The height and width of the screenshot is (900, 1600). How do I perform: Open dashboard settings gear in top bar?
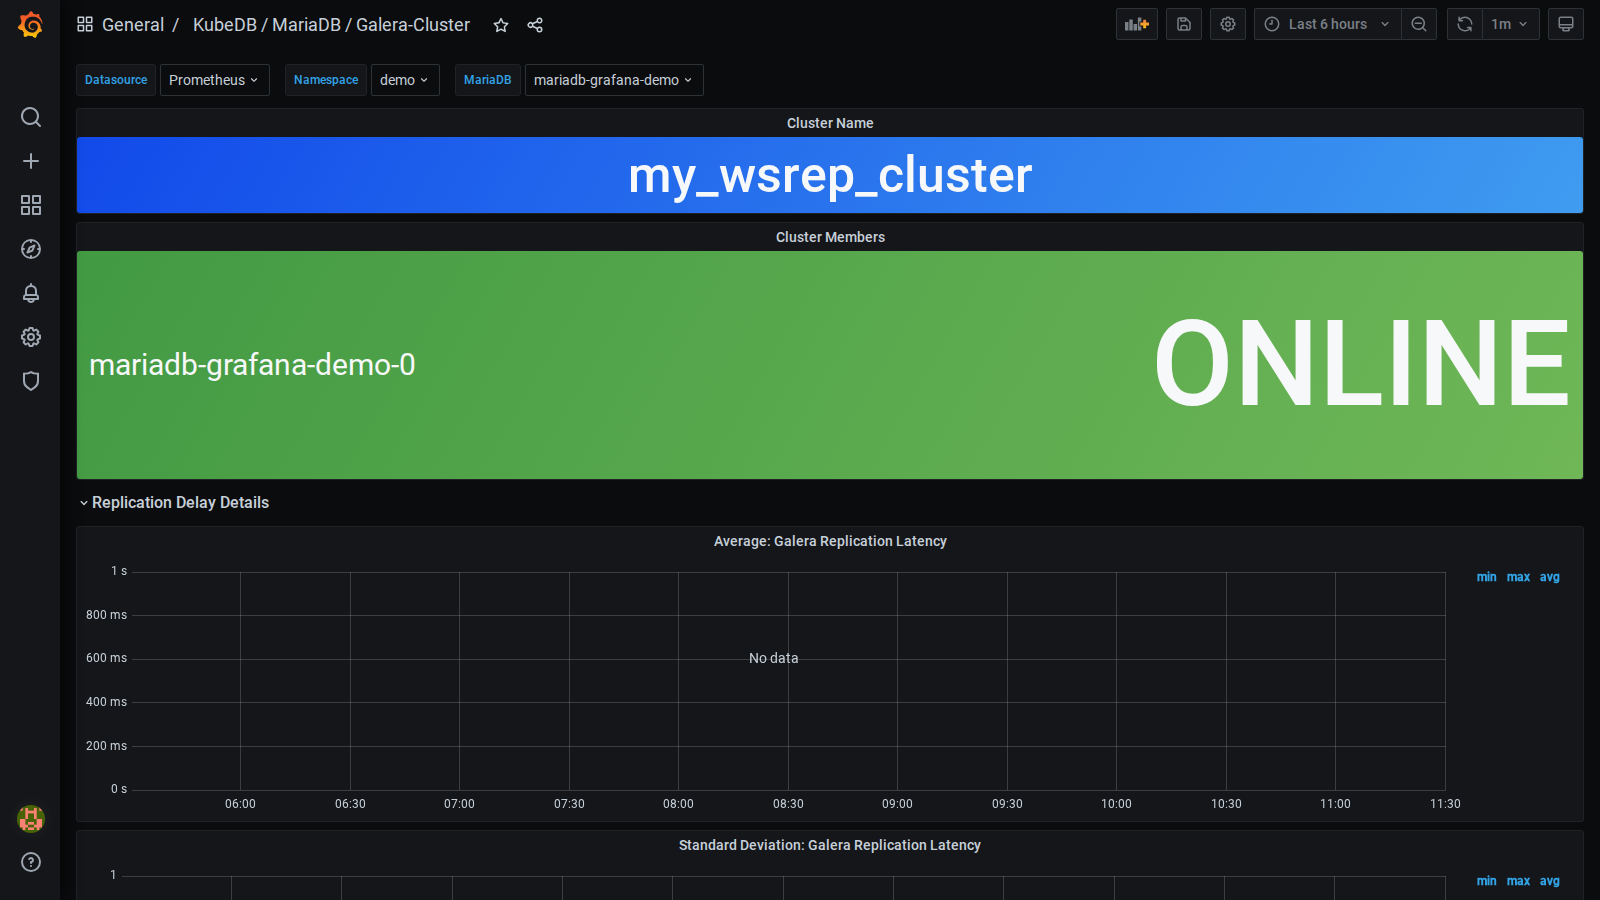click(x=1228, y=24)
